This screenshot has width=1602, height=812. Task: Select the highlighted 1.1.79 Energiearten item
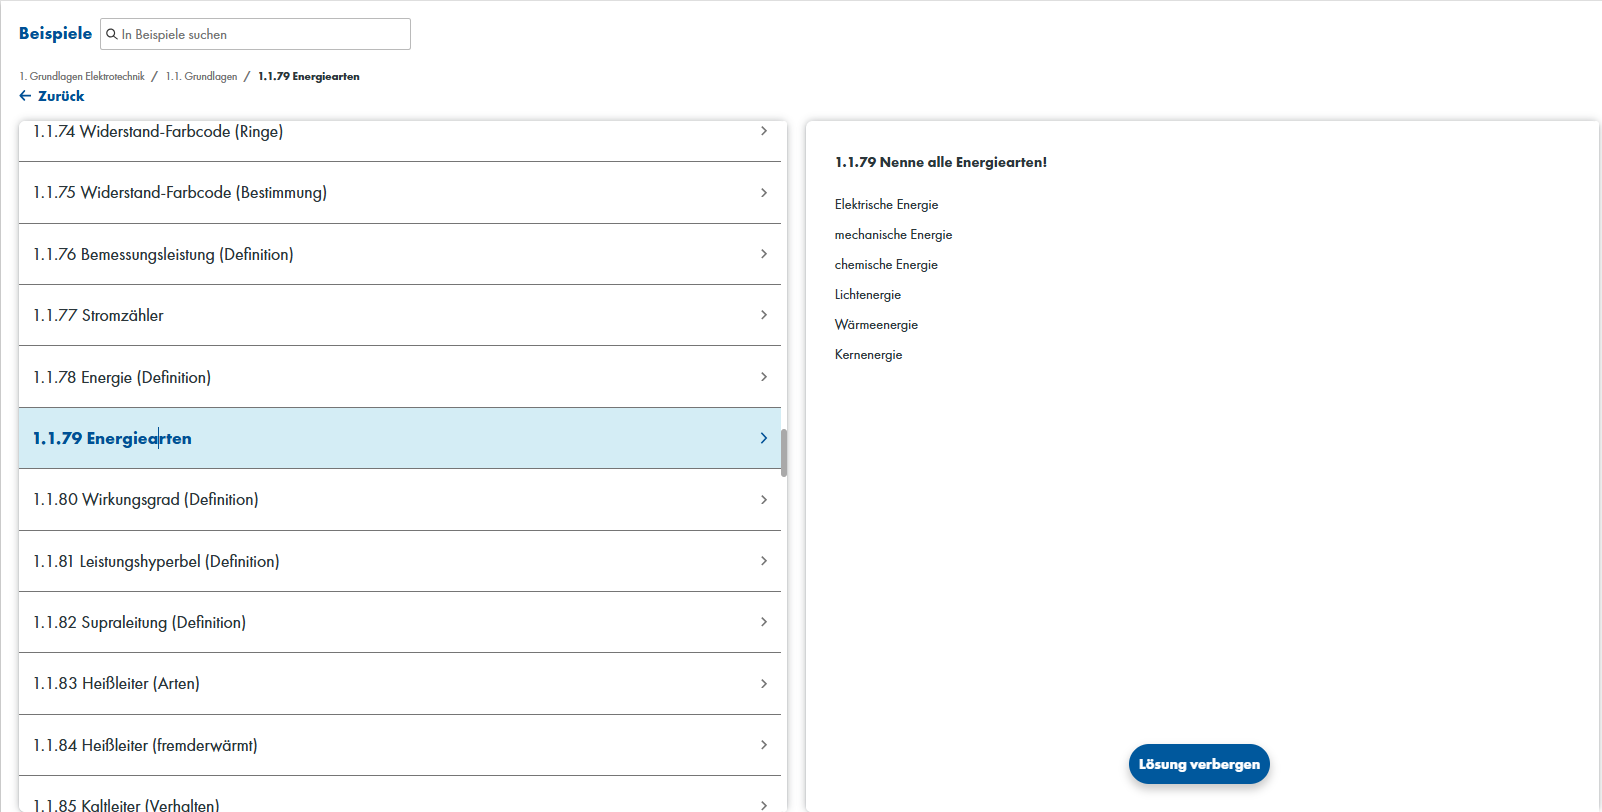click(400, 438)
